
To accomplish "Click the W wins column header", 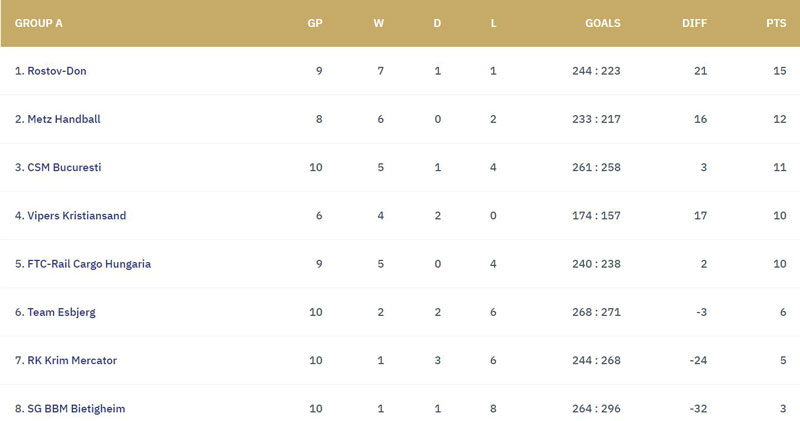I will [379, 23].
